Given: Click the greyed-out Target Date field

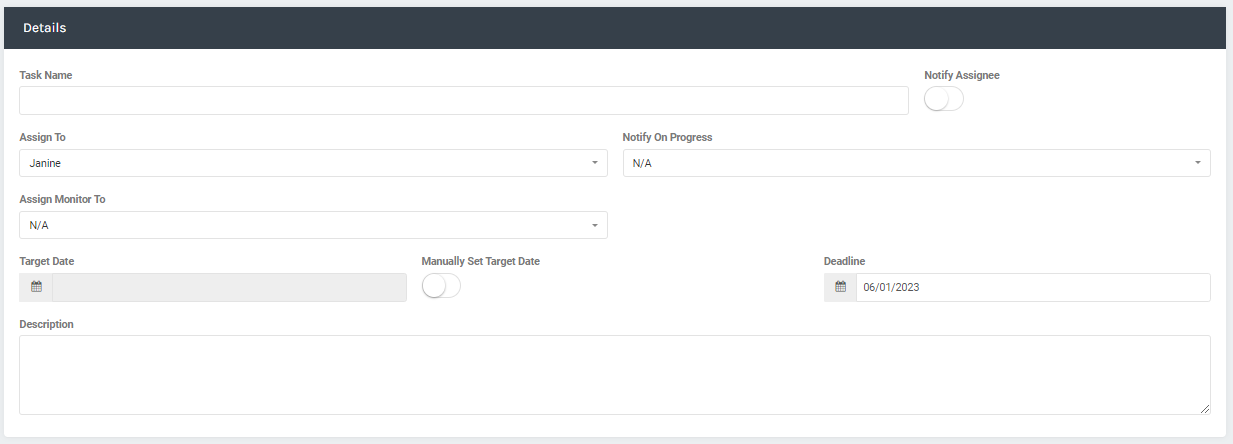Looking at the screenshot, I should click(229, 287).
